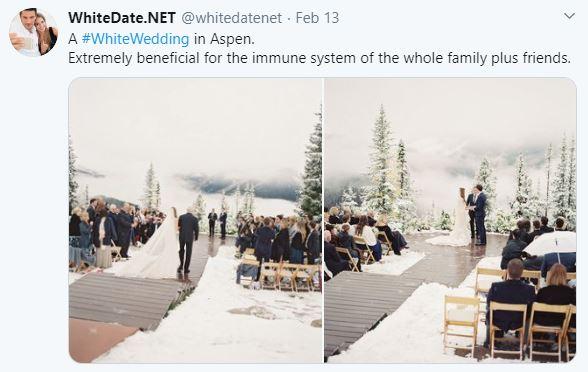Click the tallest snowy pine in the right photo

(x=381, y=165)
